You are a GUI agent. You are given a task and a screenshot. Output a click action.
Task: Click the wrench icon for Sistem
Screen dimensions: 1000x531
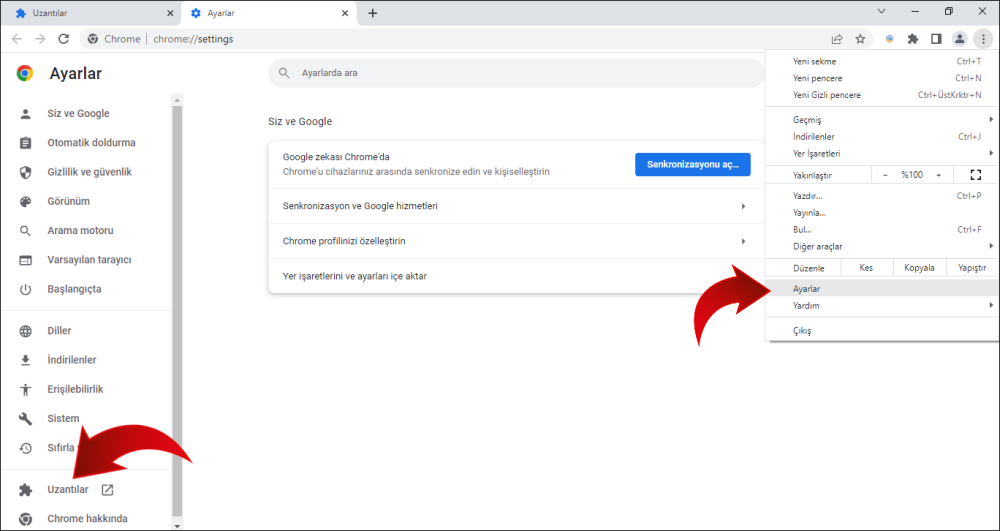[26, 419]
